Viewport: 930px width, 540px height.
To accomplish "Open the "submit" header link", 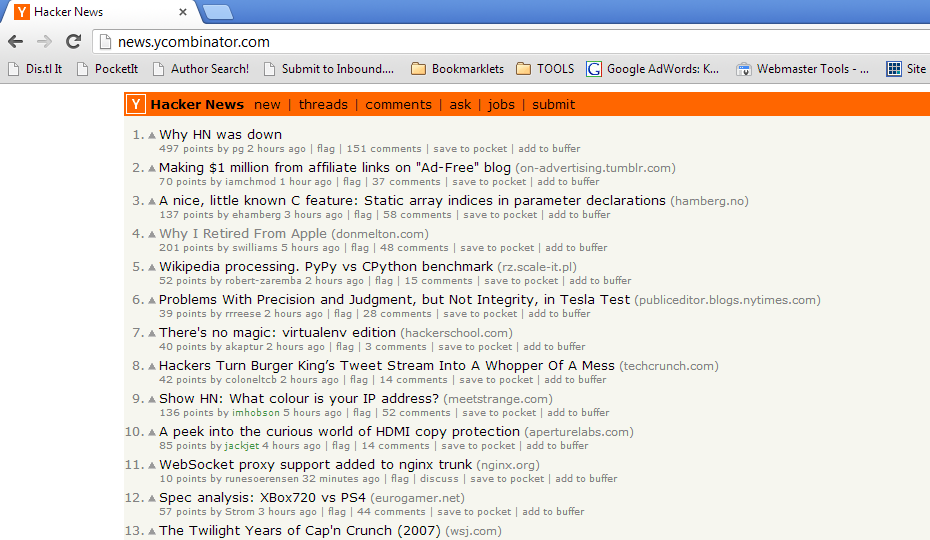I will tap(553, 104).
